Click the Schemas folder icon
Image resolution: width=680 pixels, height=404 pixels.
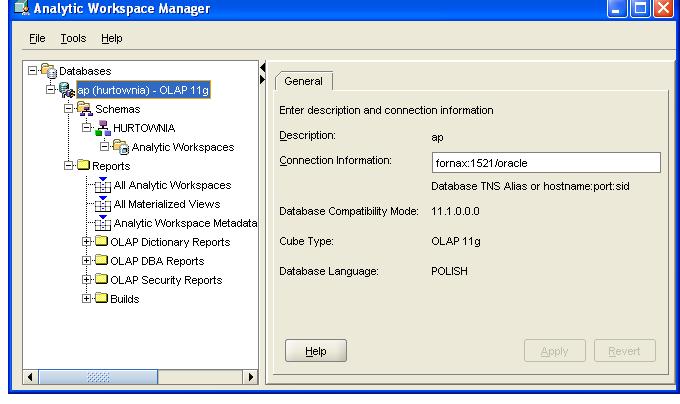tap(85, 109)
